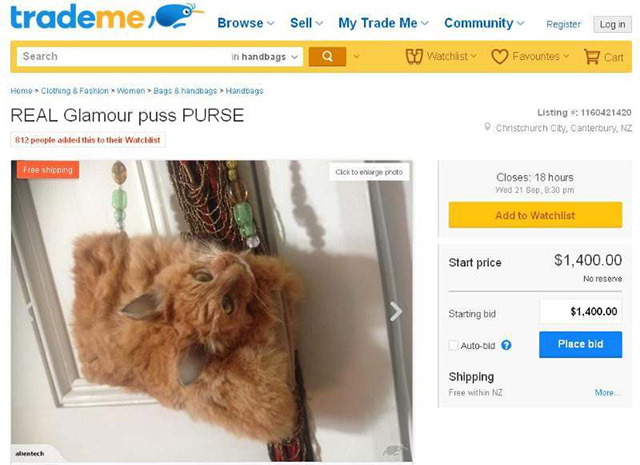
Task: Open the Watchlist binoculars icon
Action: 414,57
